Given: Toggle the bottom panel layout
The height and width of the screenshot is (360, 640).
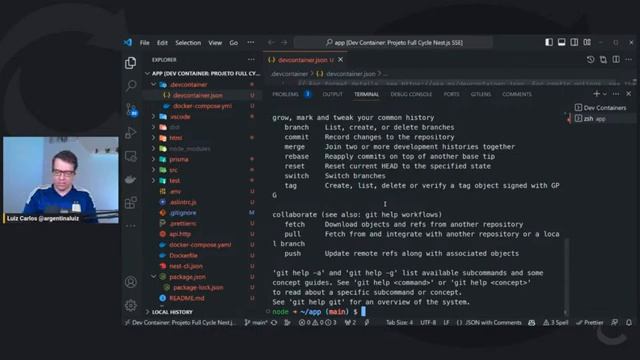Looking at the screenshot, I should [x=562, y=42].
